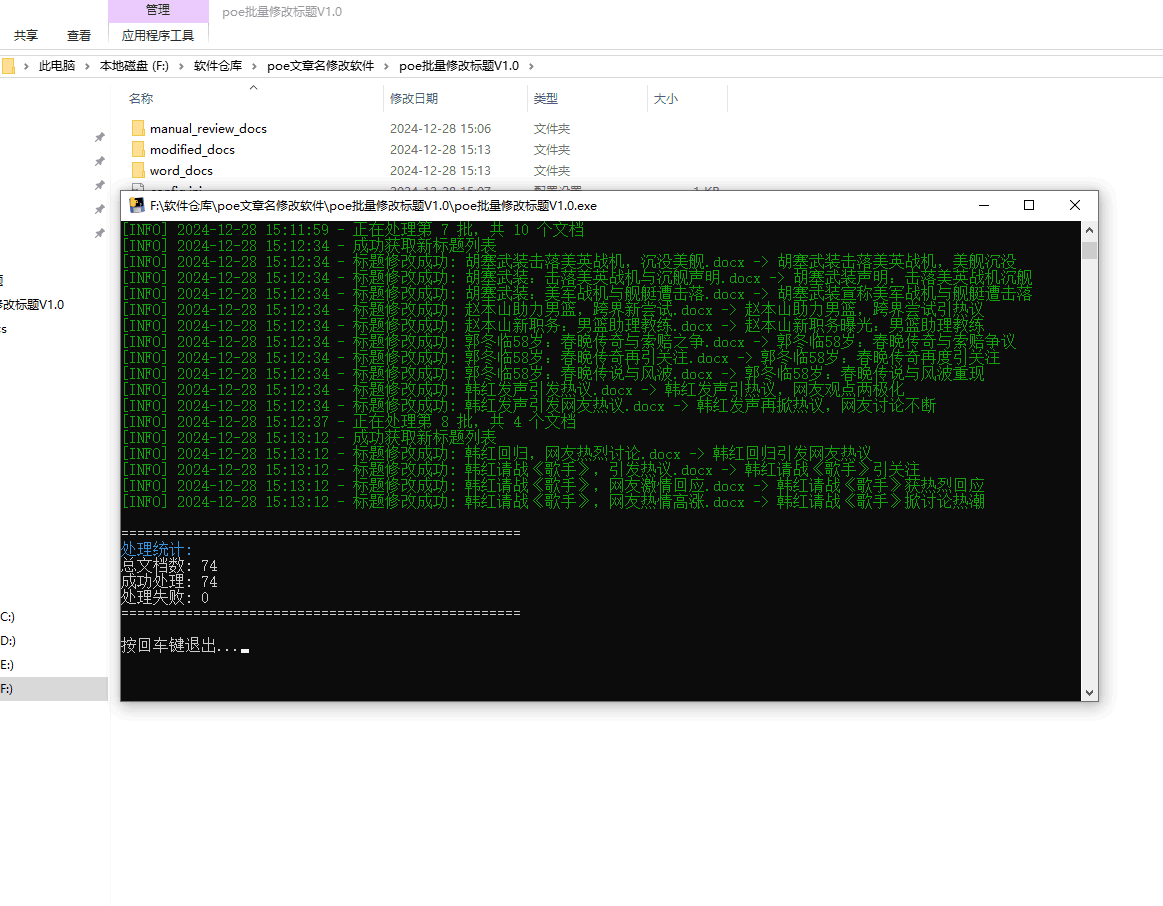Viewport: 1163px width, 906px height.
Task: Click 此电脑 in the address breadcrumb
Action: click(x=57, y=66)
